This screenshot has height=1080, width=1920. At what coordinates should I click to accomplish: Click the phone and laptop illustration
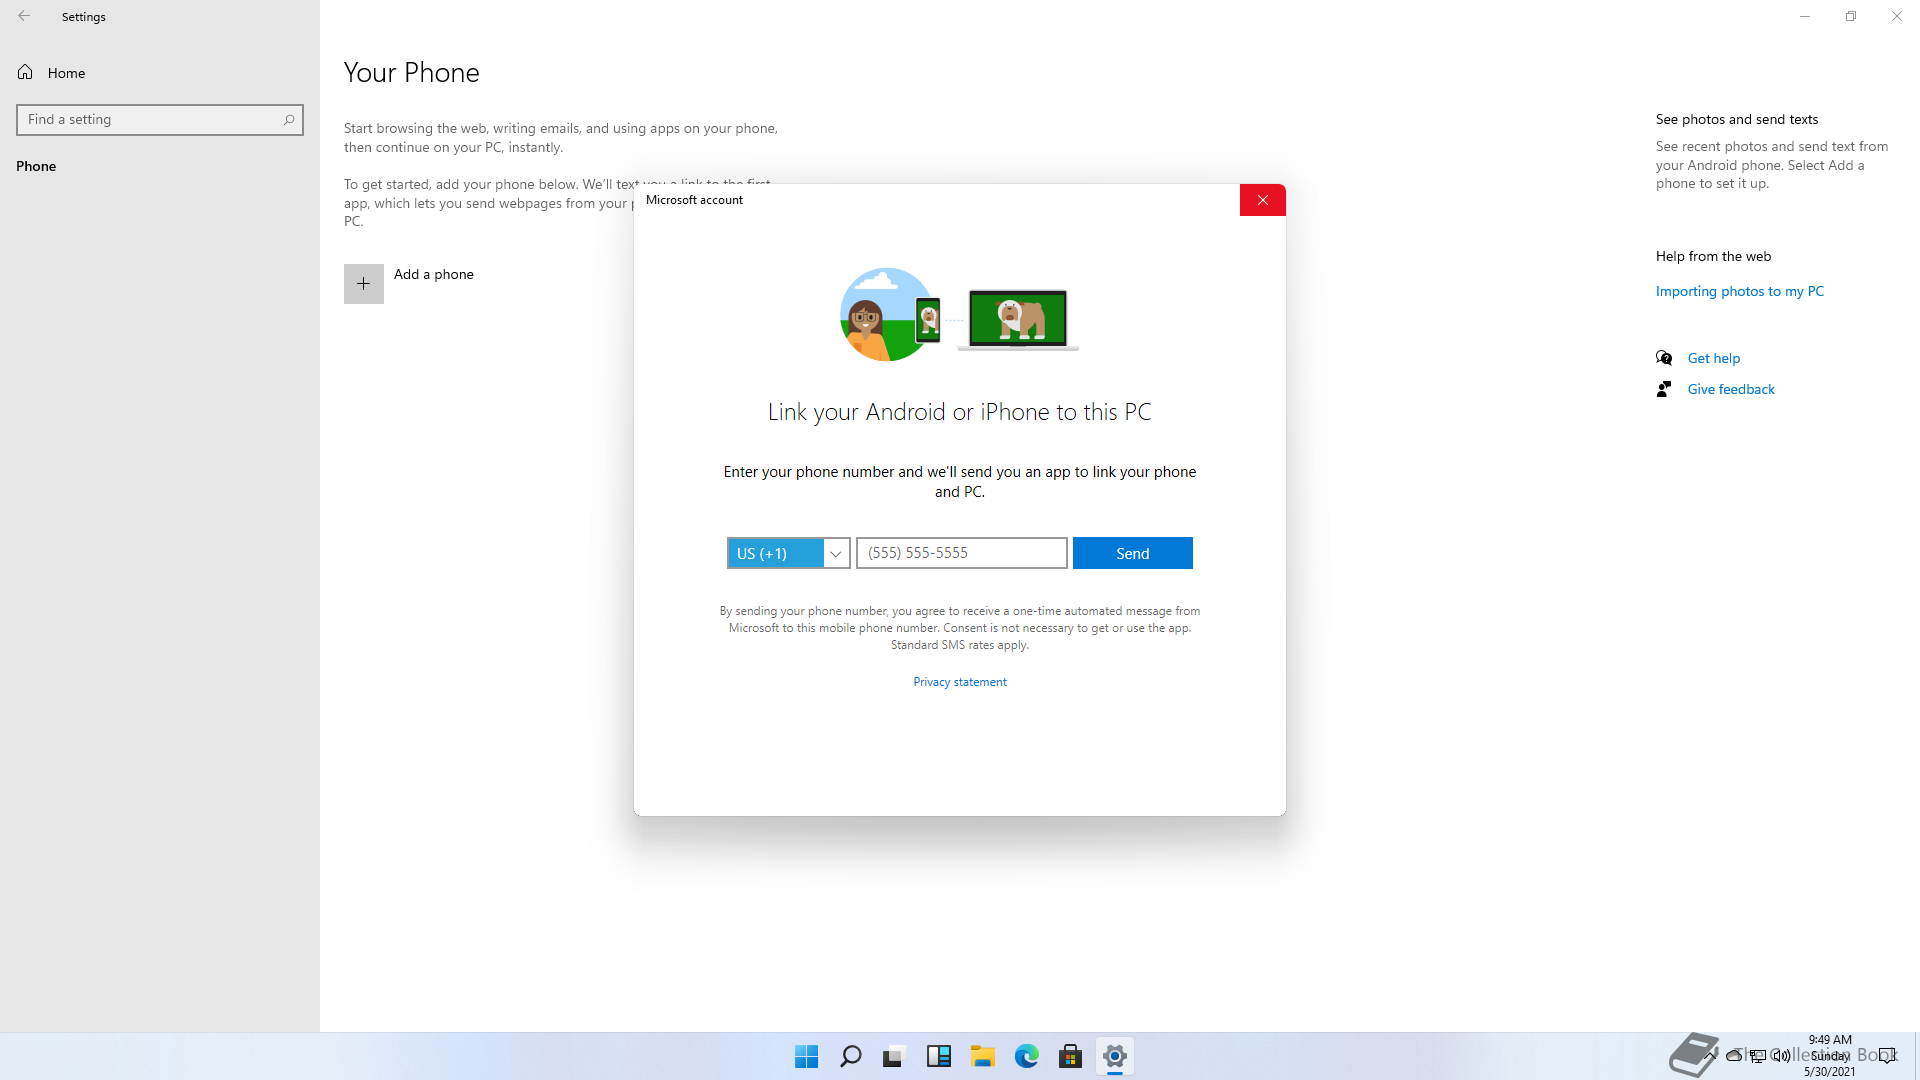tap(960, 315)
